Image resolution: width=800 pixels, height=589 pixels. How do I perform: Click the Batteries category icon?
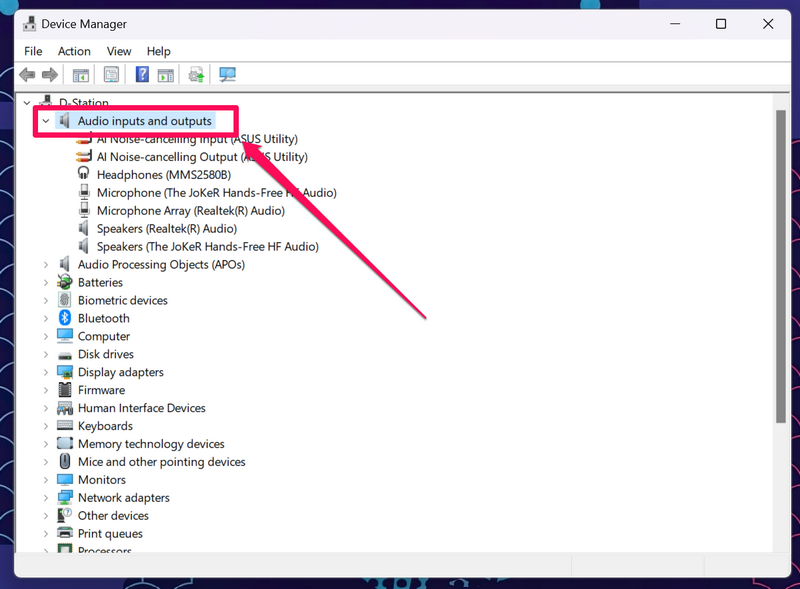pos(65,282)
